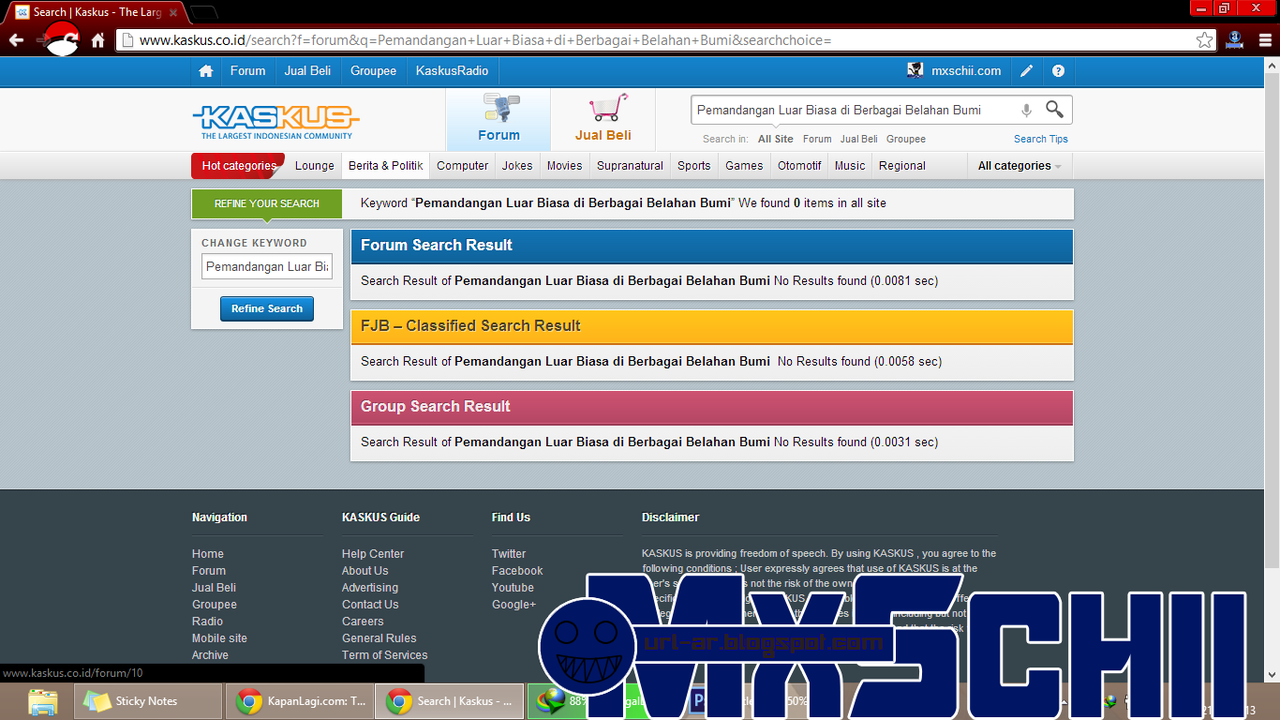The width and height of the screenshot is (1280, 720).
Task: Select the Jual Beli shopping cart tab
Action: pos(603,119)
